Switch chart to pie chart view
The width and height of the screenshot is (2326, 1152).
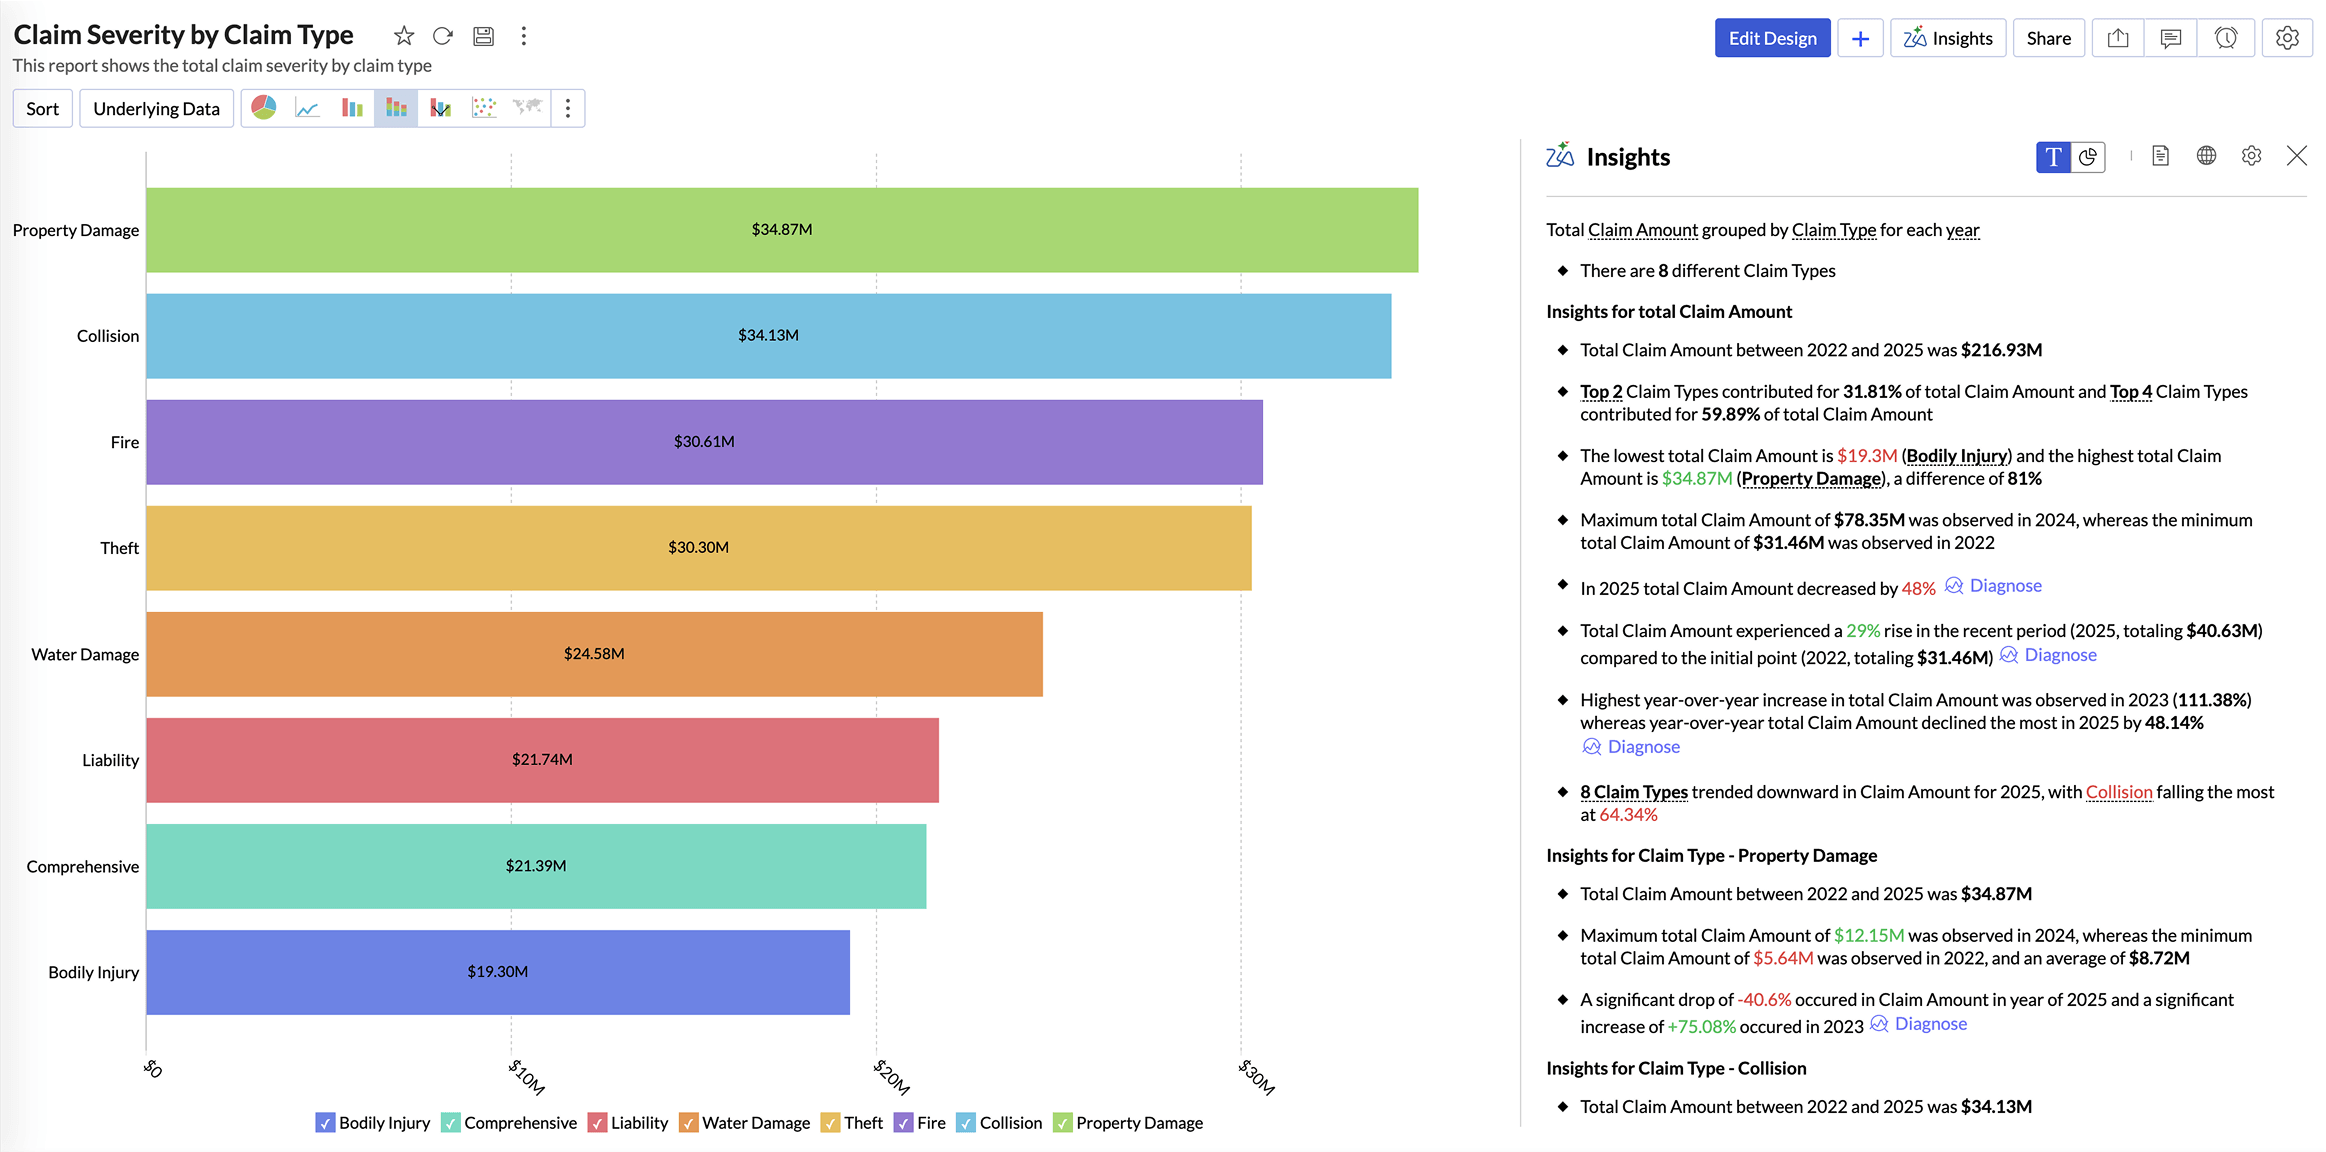[264, 107]
